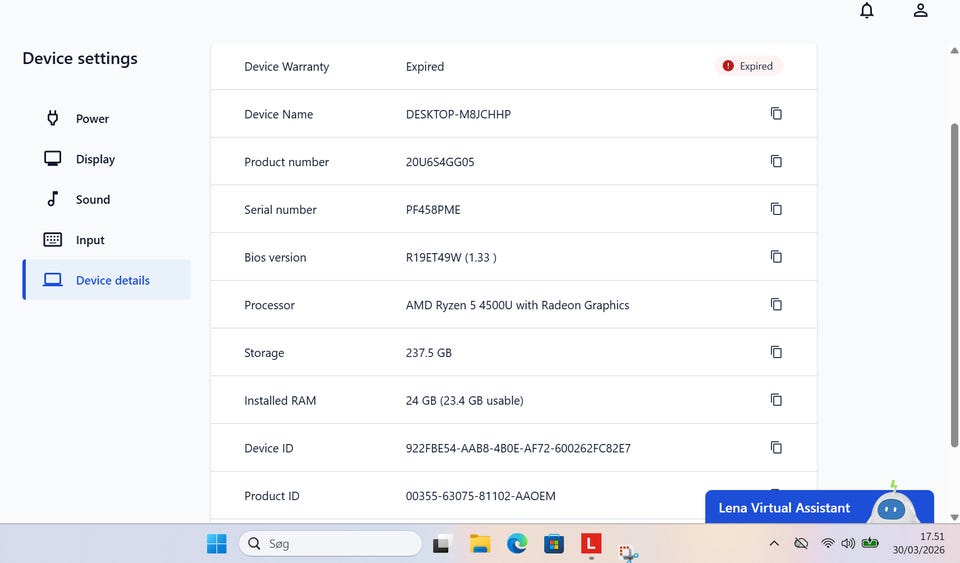Image resolution: width=960 pixels, height=563 pixels.
Task: Copy the Device ID
Action: click(776, 448)
